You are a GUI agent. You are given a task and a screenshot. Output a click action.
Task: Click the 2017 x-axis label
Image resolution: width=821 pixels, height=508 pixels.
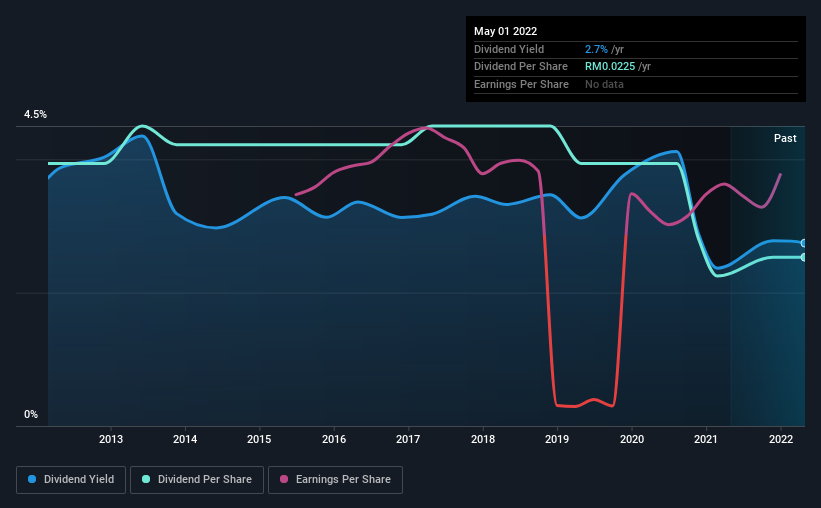click(408, 439)
